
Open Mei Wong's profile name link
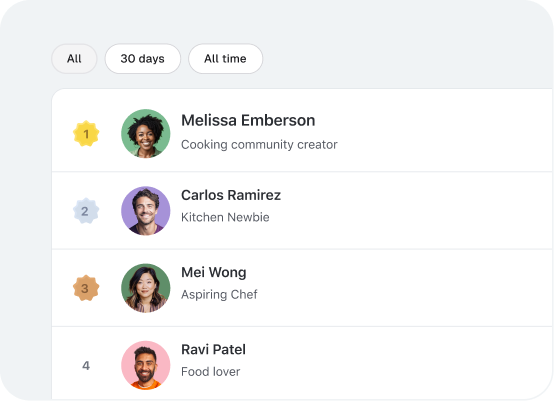214,272
